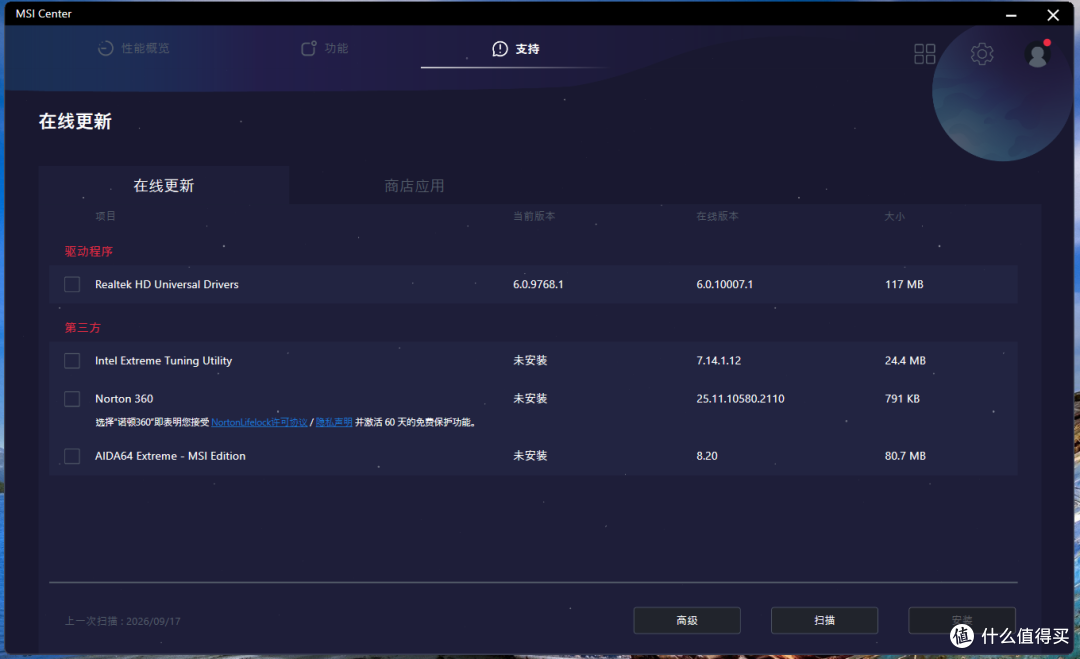The image size is (1080, 659).
Task: Click the 支持 exclamation bubble icon
Action: pyautogui.click(x=500, y=49)
